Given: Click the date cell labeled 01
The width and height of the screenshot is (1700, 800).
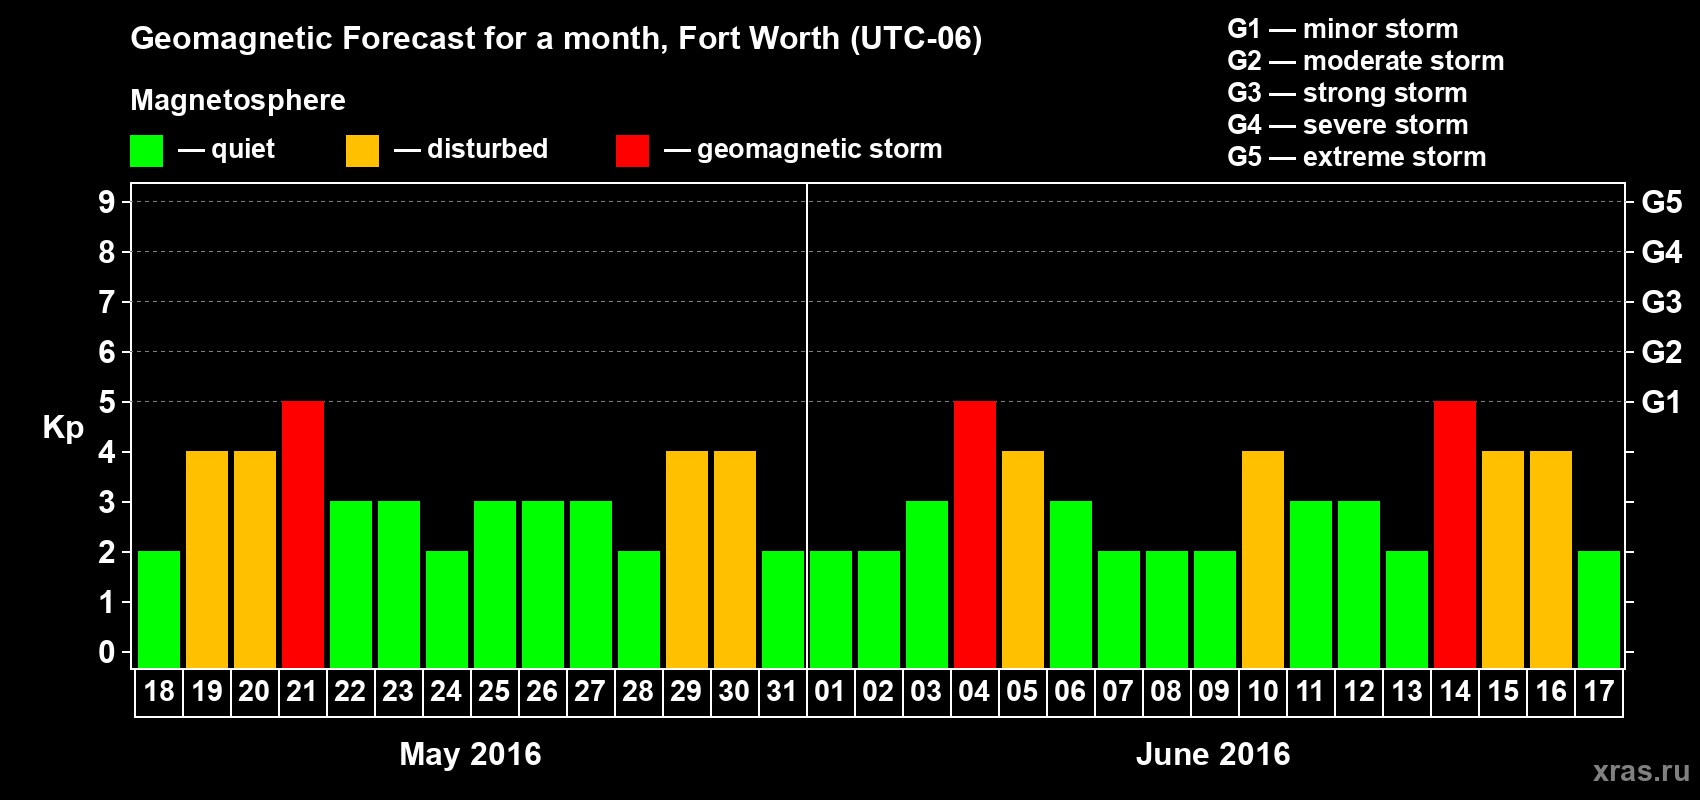Looking at the screenshot, I should click(831, 692).
